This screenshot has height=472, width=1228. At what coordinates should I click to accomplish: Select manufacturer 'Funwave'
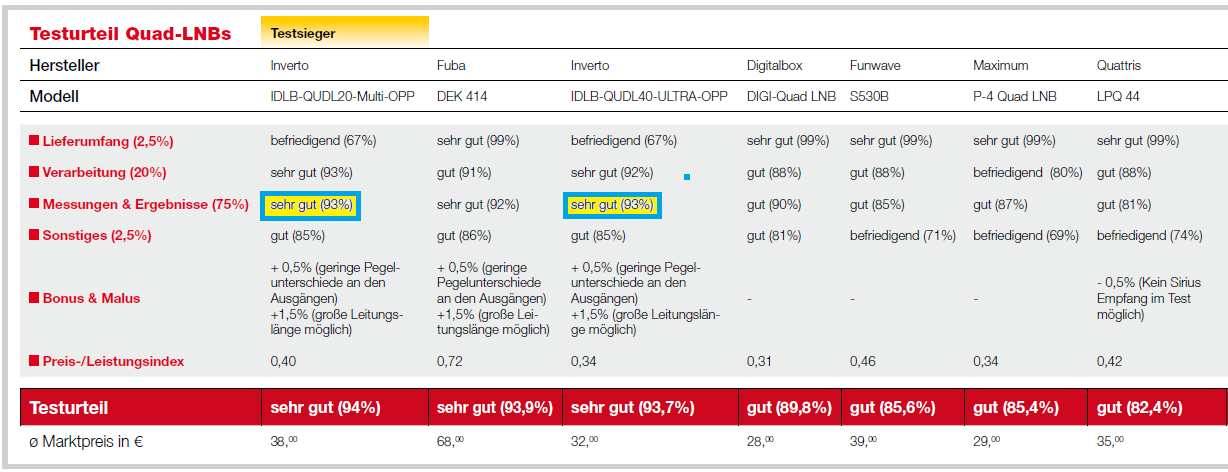875,66
